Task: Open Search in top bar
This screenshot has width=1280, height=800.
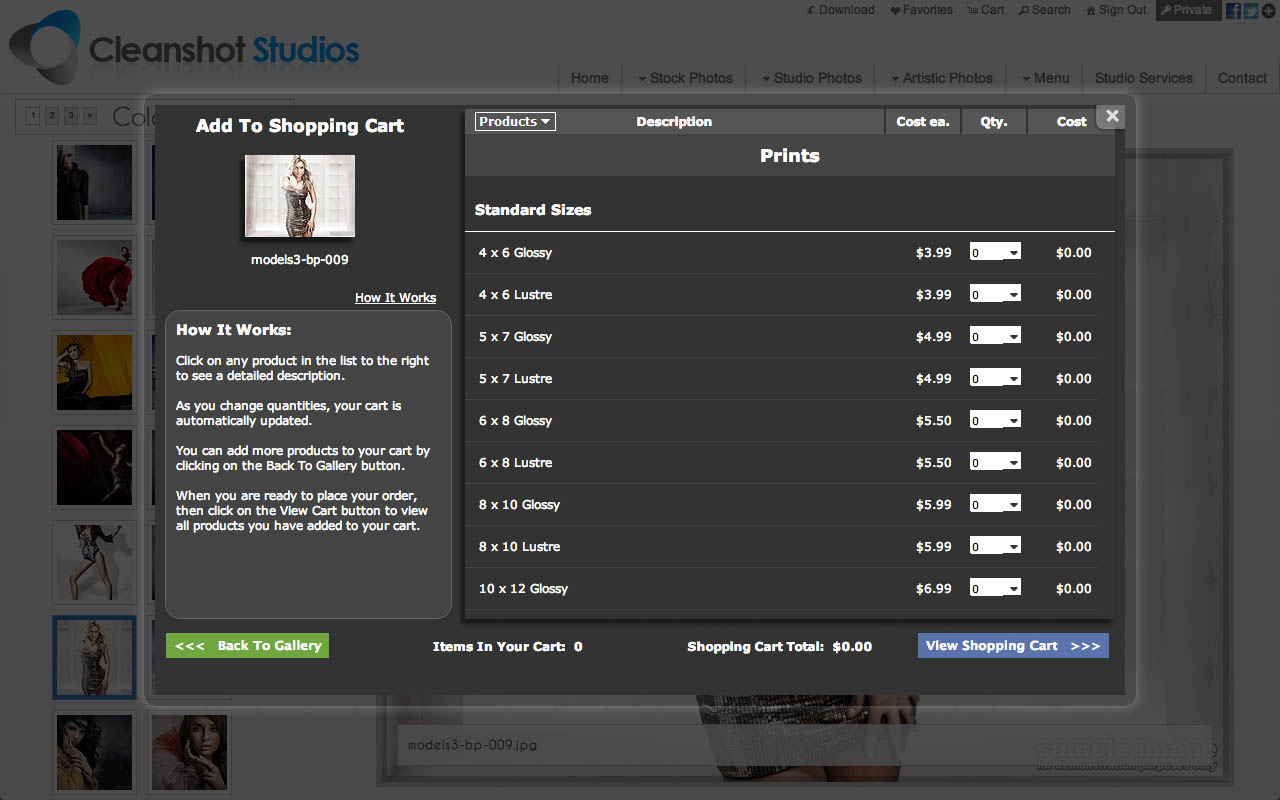Action: (x=1045, y=10)
